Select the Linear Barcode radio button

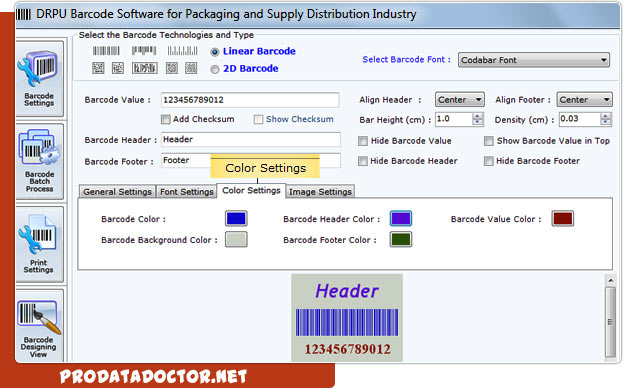click(215, 52)
